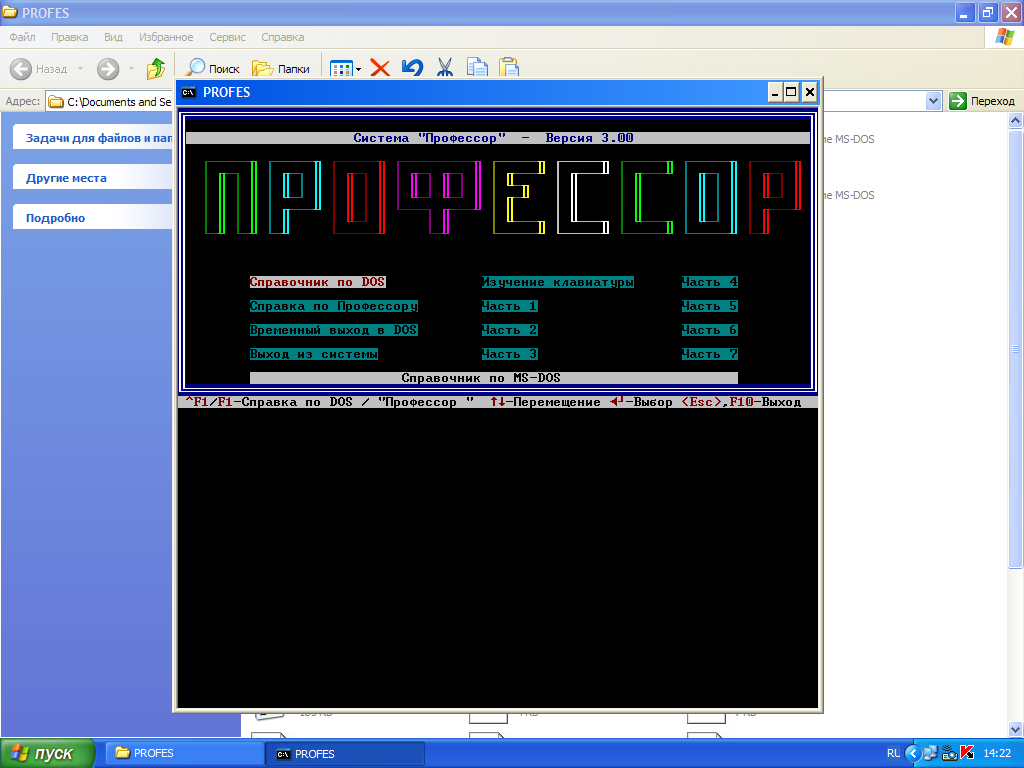The image size is (1024, 768).
Task: Click the Cut scissors toolbar icon
Action: 445,67
